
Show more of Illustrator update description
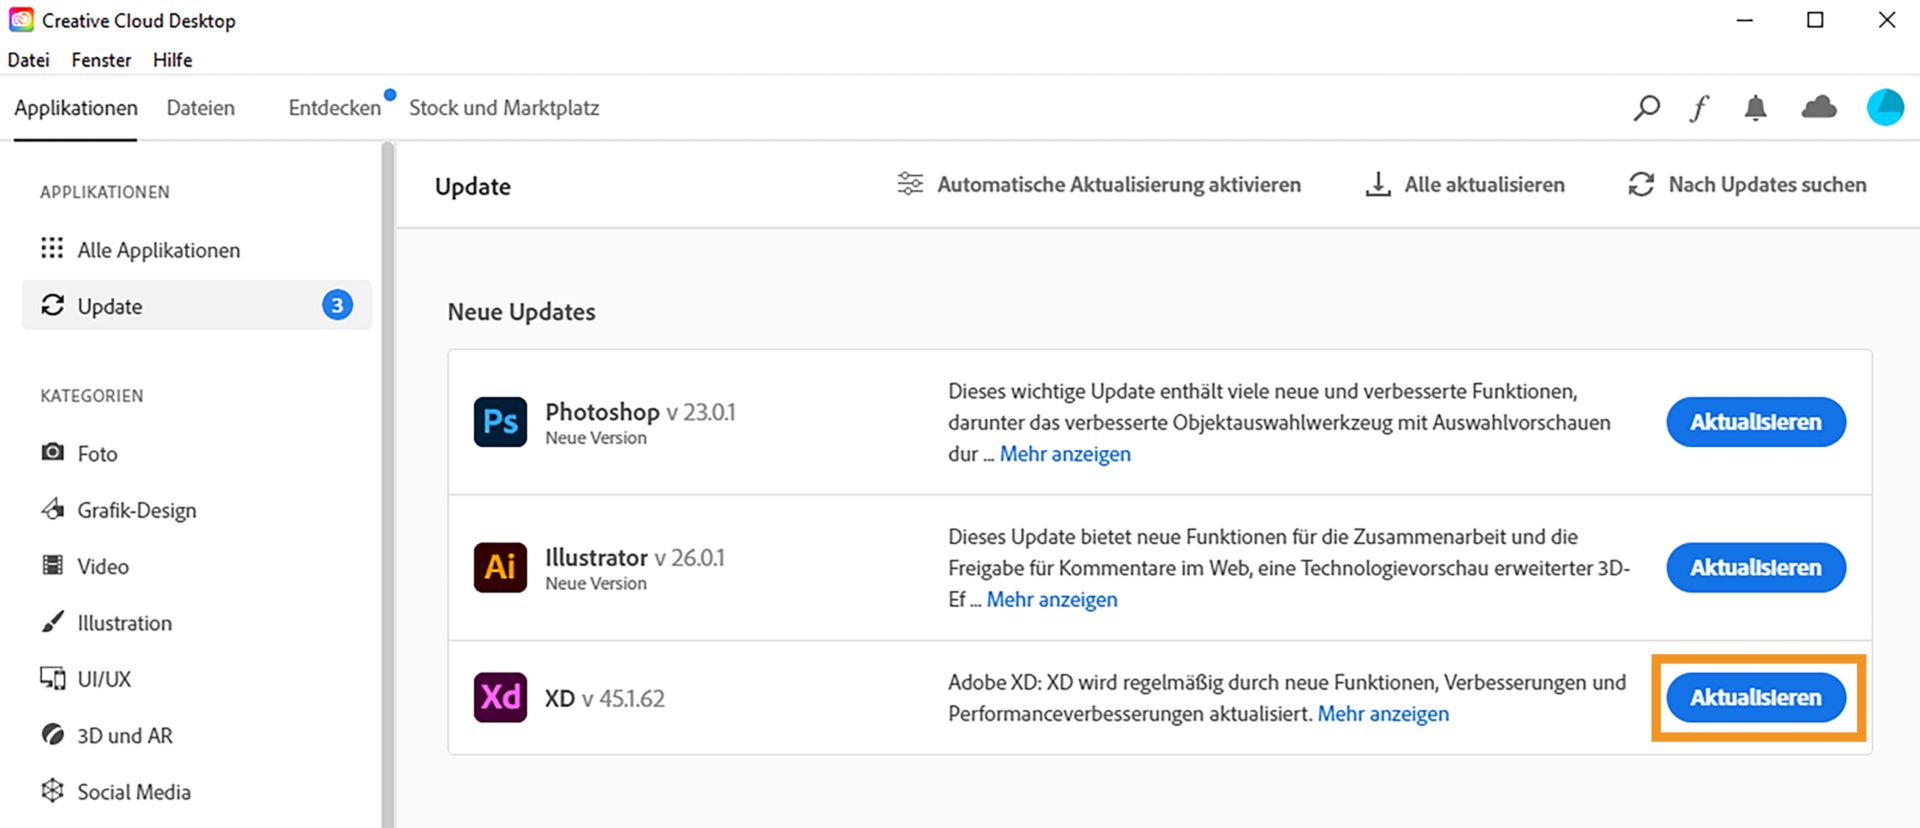tap(1052, 600)
